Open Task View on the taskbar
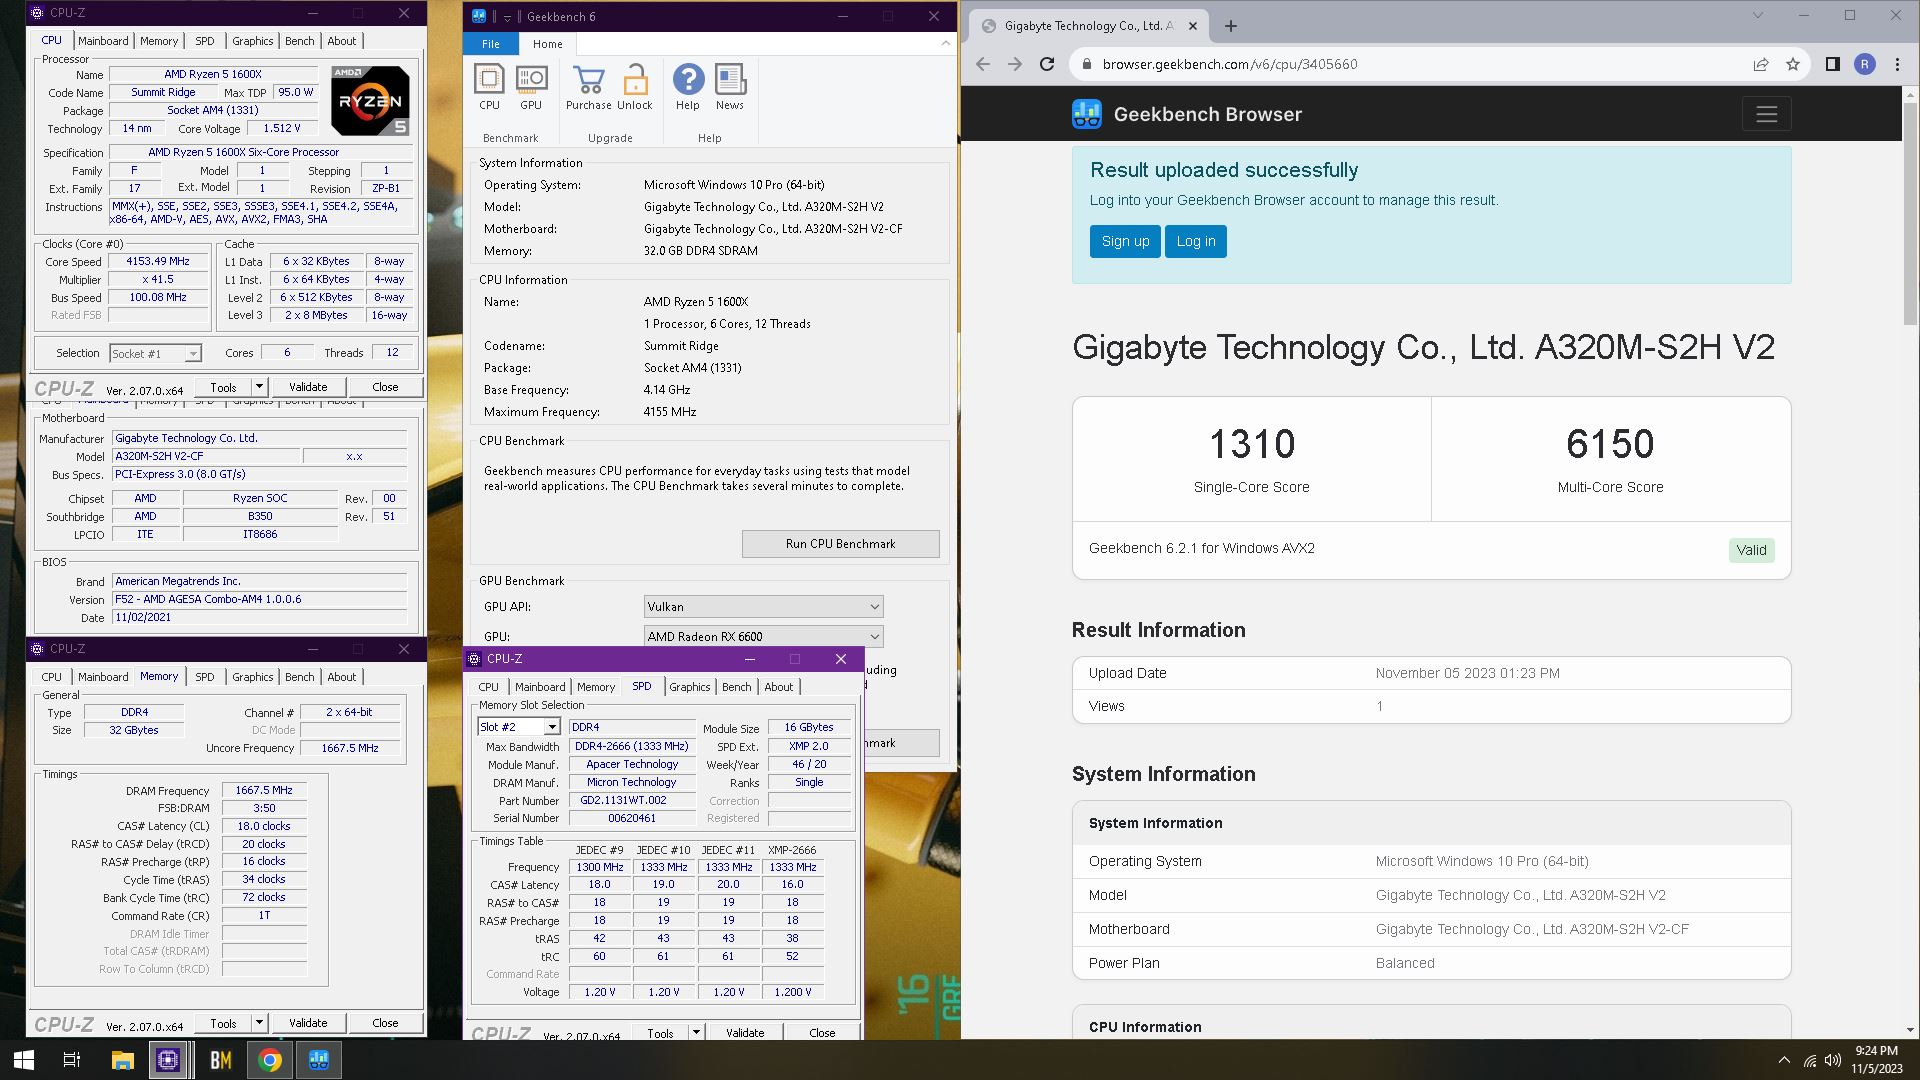Viewport: 1920px width, 1080px height. pos(72,1060)
